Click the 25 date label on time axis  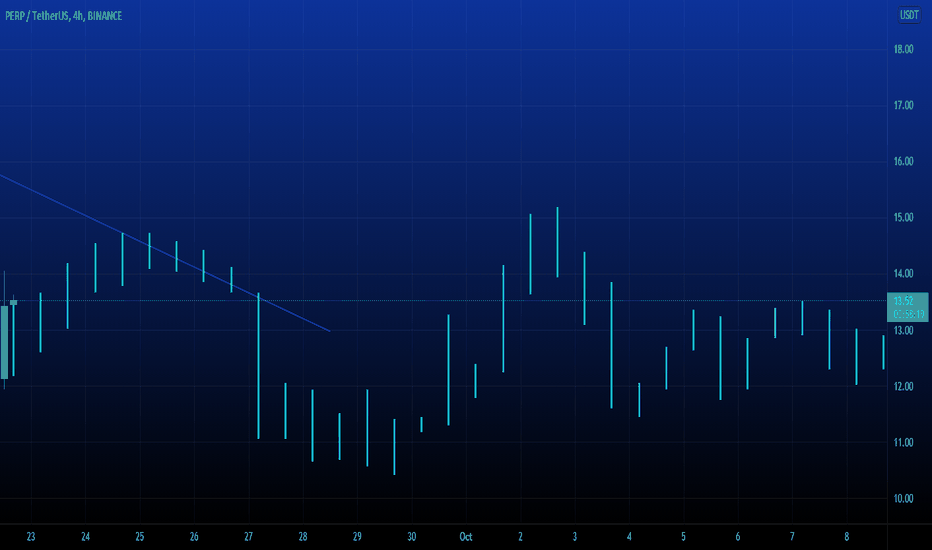[140, 537]
